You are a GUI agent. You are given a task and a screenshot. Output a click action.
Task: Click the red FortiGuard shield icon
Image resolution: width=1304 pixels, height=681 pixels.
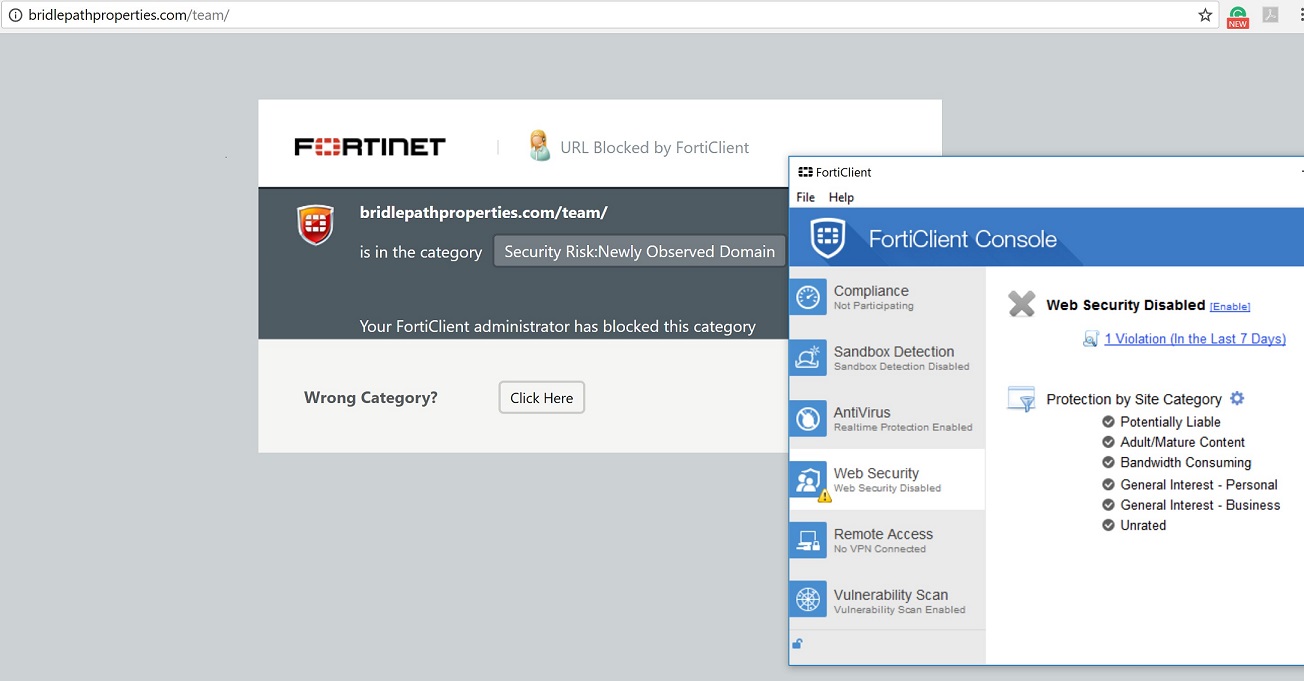pyautogui.click(x=315, y=225)
